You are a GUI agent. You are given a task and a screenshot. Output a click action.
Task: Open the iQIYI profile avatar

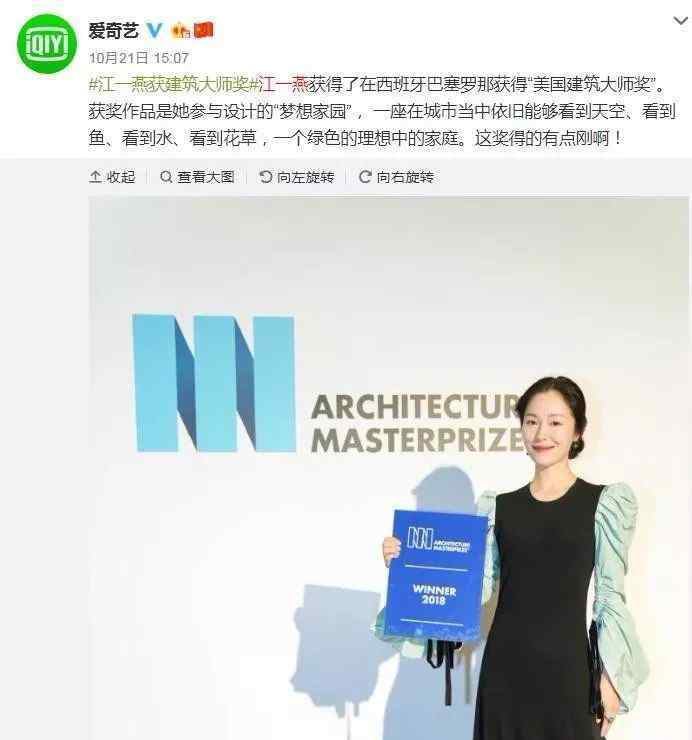tap(47, 44)
